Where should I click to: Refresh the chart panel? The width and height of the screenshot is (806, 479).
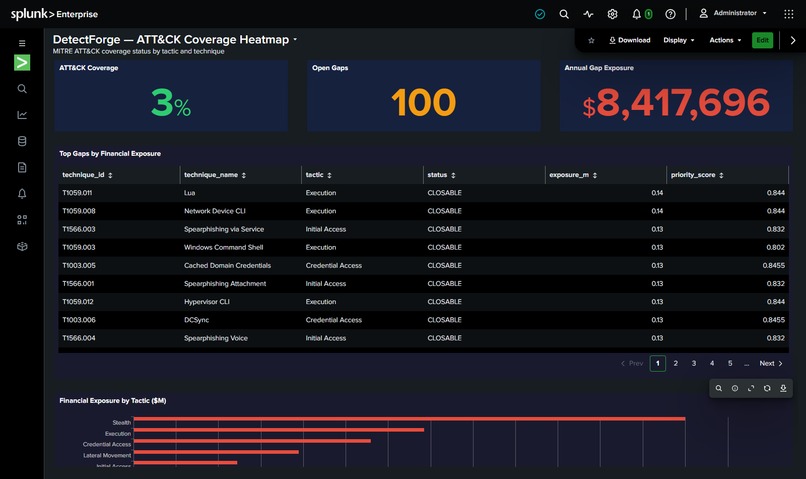[x=767, y=389]
